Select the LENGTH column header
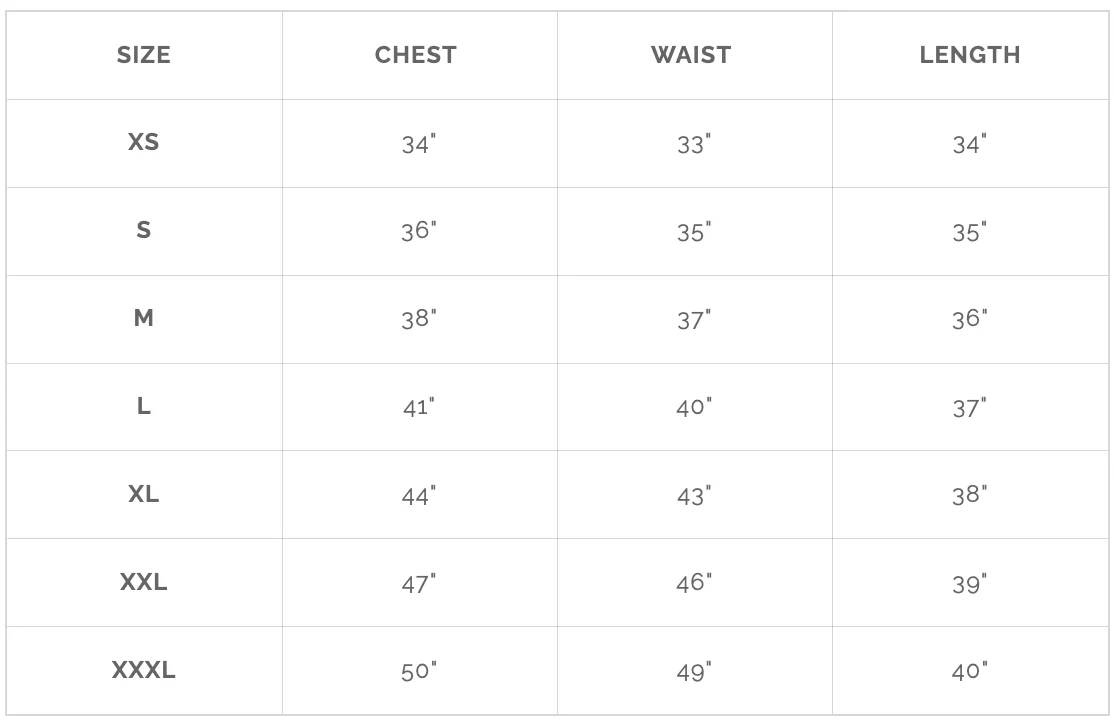This screenshot has width=1114, height=724. 970,55
